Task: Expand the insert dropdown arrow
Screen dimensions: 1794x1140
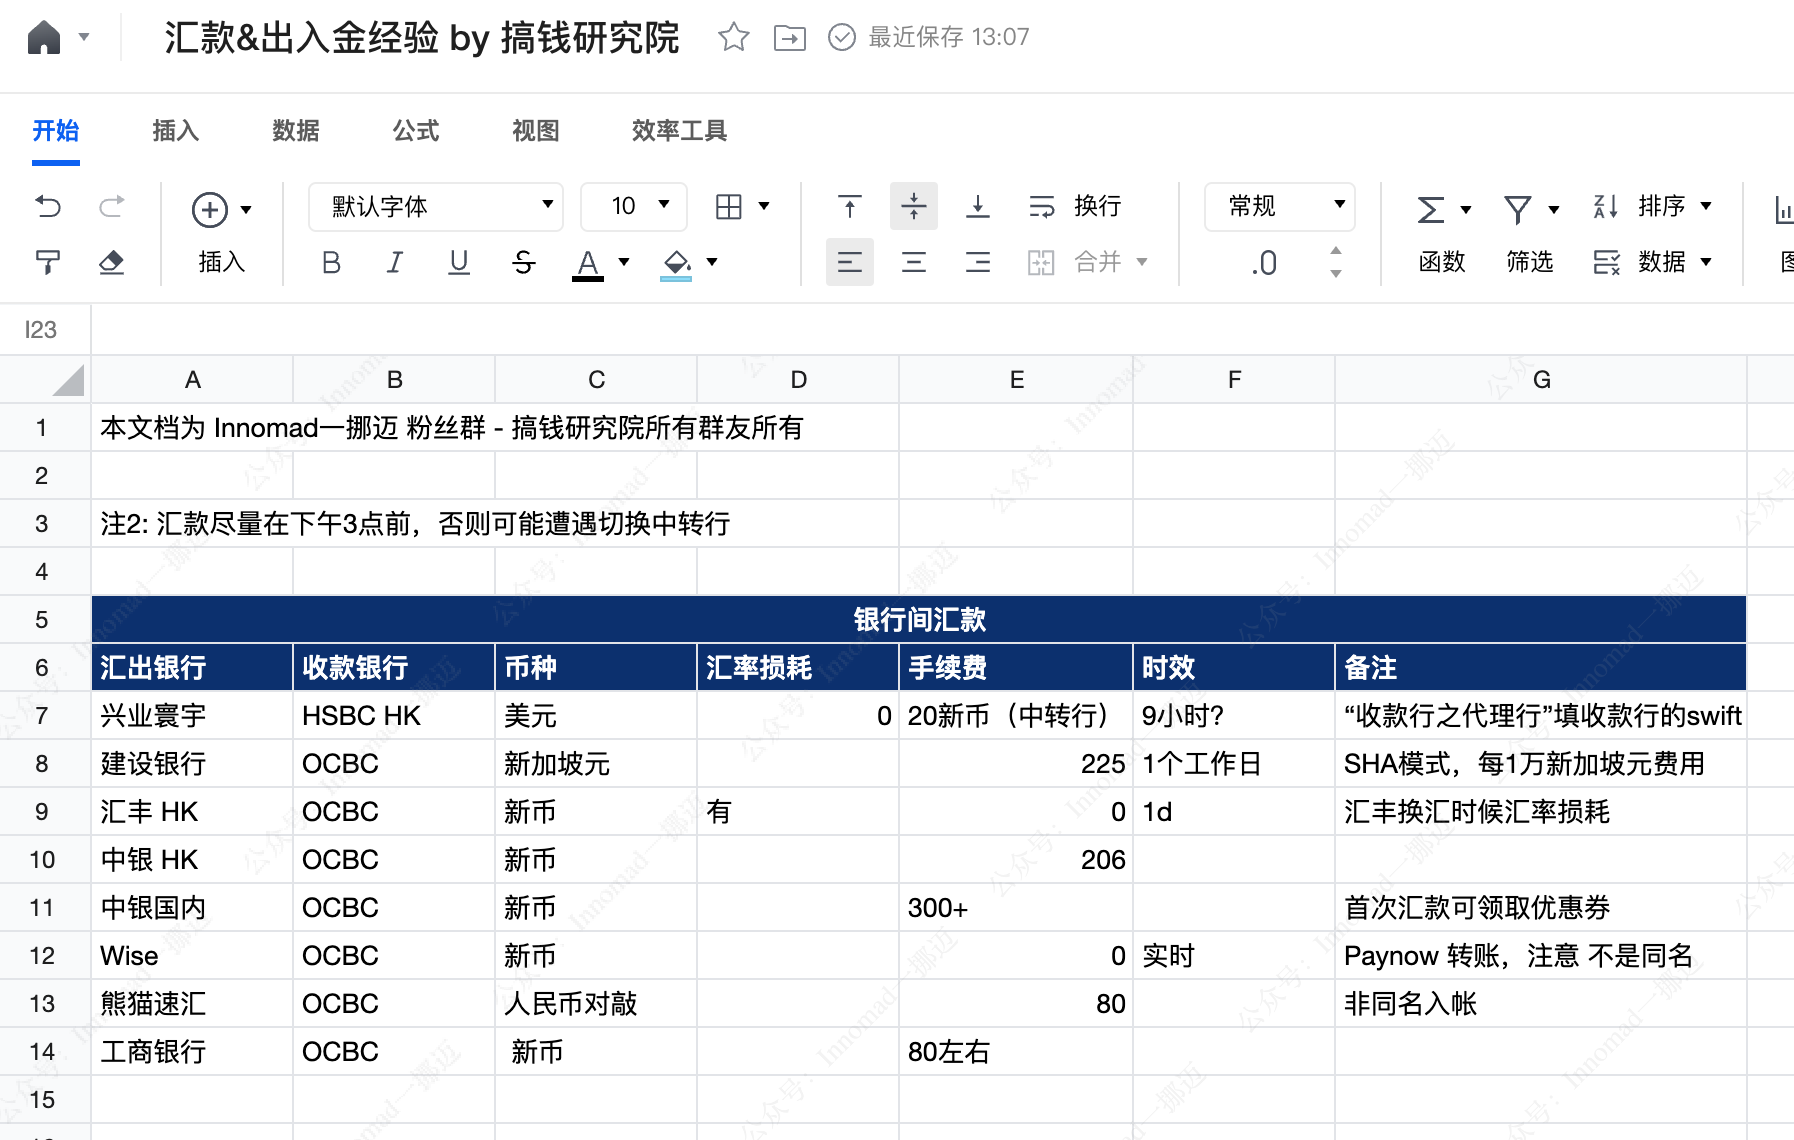Action: coord(246,210)
